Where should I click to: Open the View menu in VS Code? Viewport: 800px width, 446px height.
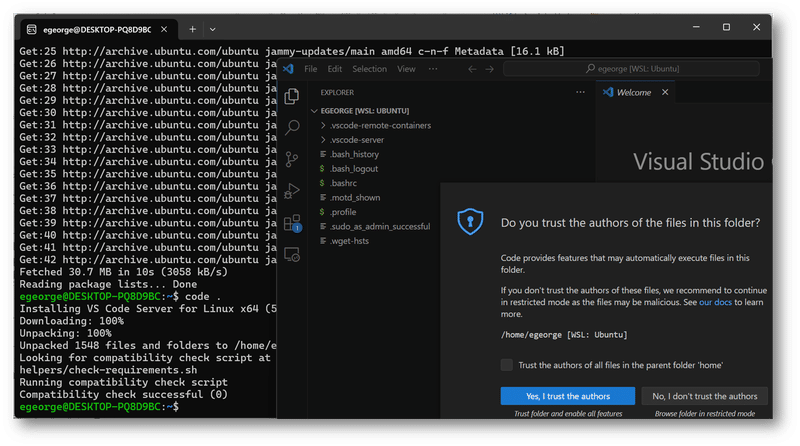(x=406, y=69)
